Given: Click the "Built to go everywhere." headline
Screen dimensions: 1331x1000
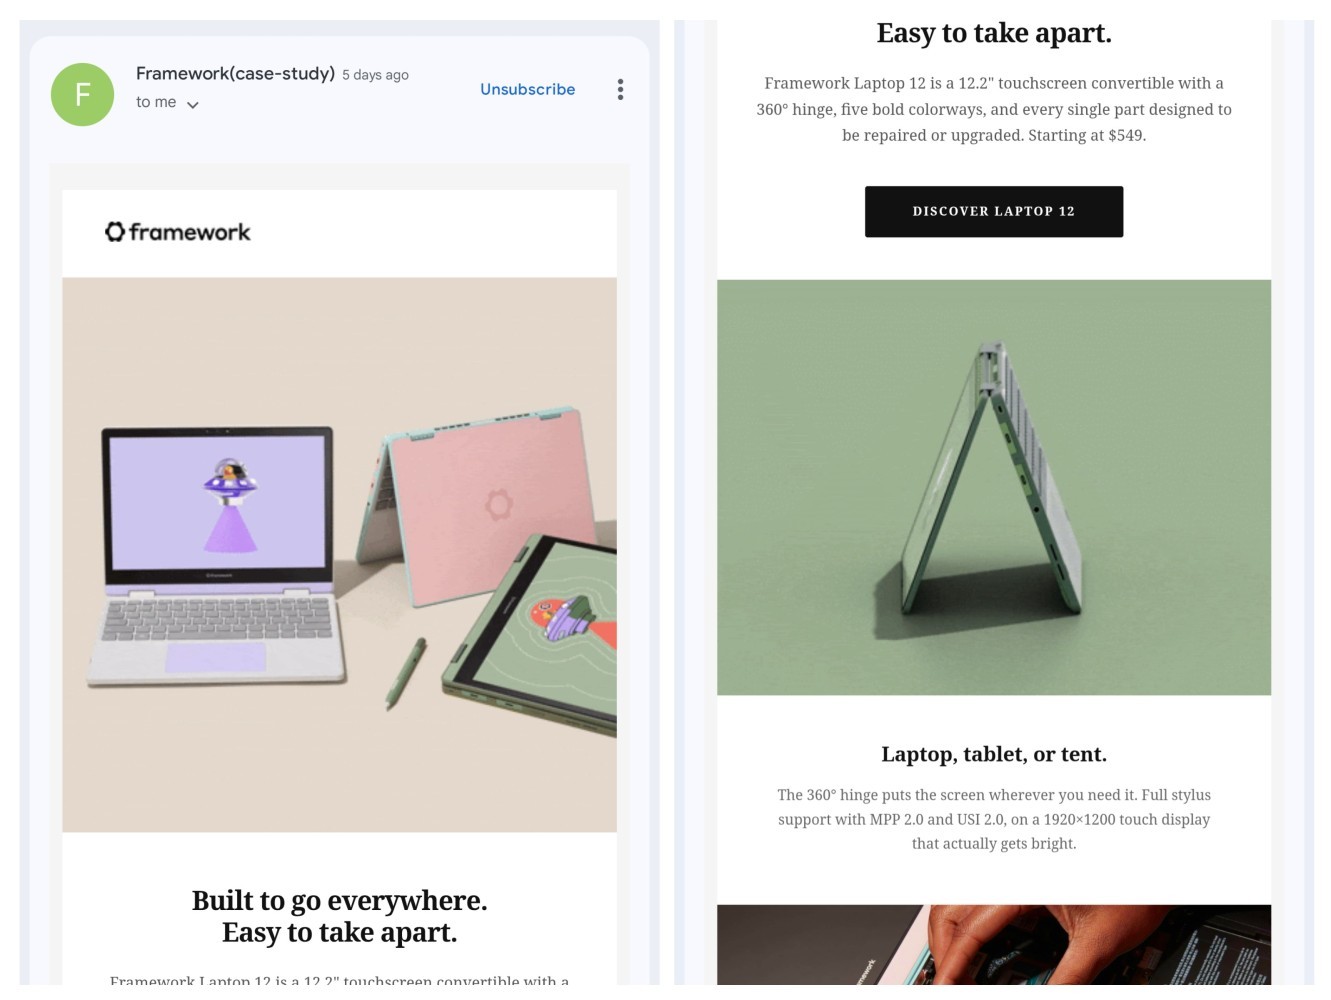Looking at the screenshot, I should 339,900.
